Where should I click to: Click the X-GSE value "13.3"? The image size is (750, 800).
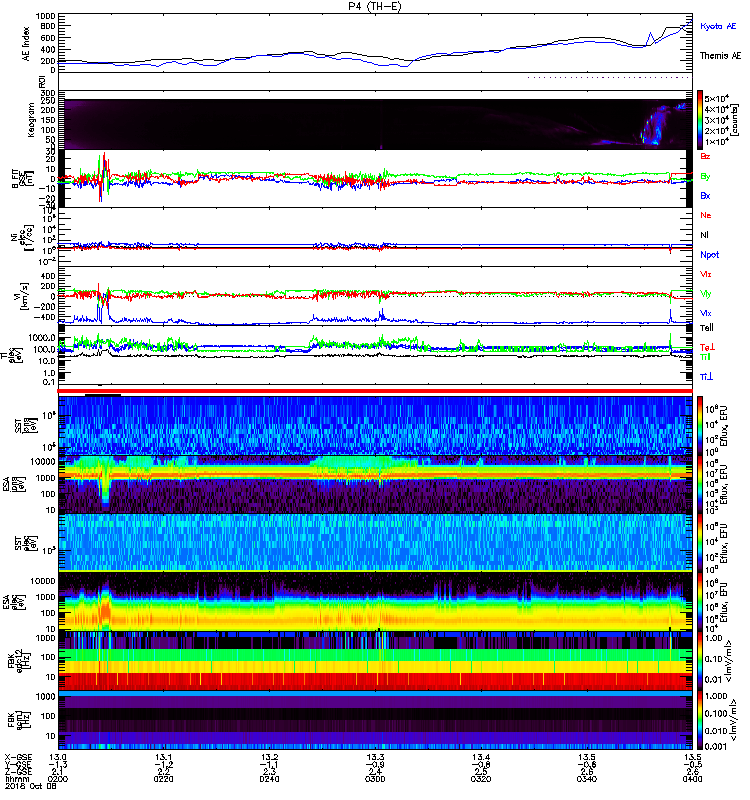[x=375, y=758]
